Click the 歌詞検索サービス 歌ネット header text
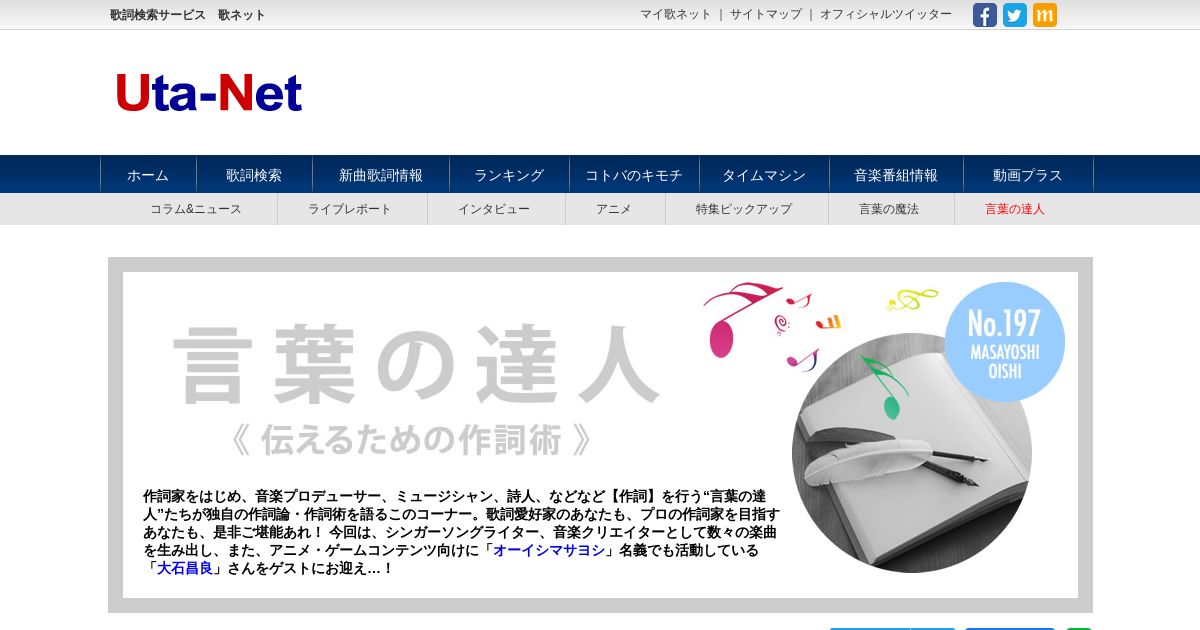The image size is (1200, 630). [x=188, y=15]
